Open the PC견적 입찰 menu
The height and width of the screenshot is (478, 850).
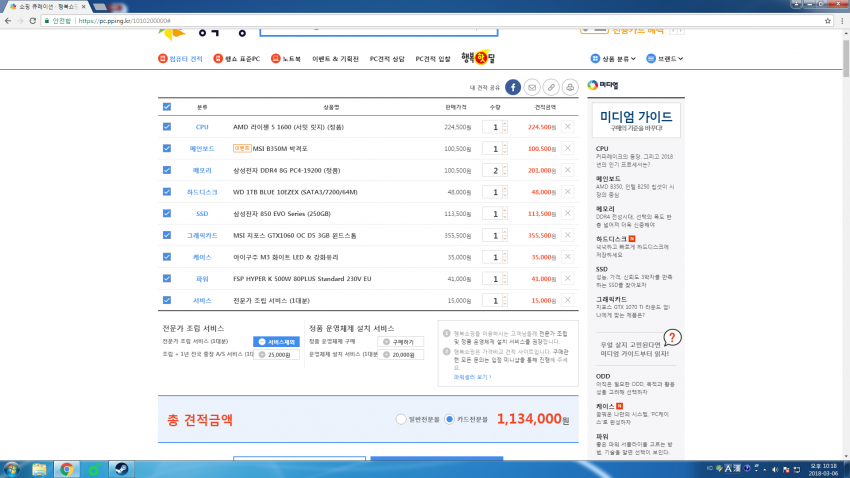coord(433,59)
